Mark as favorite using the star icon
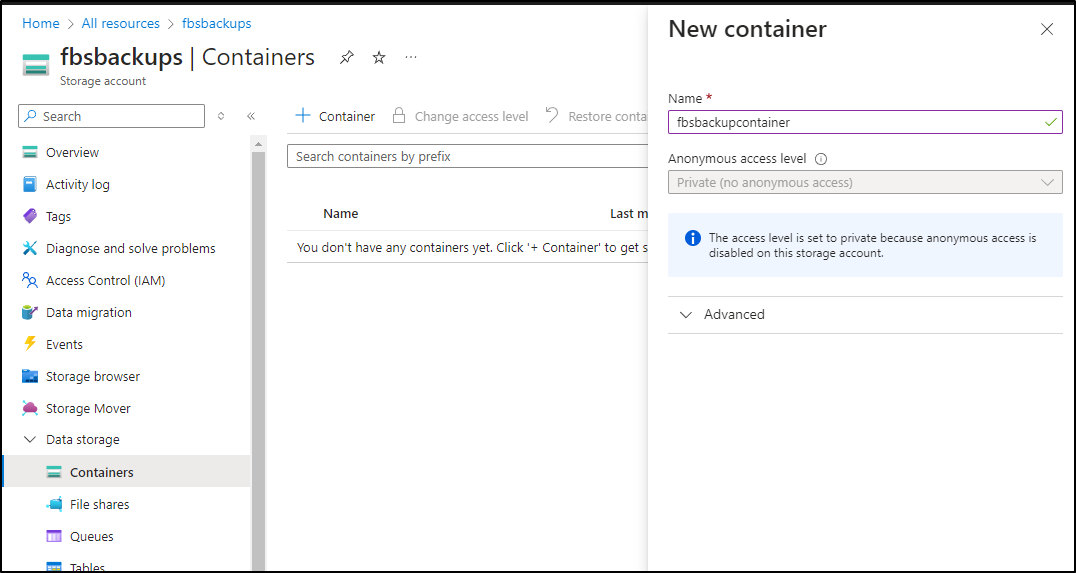 [x=379, y=58]
